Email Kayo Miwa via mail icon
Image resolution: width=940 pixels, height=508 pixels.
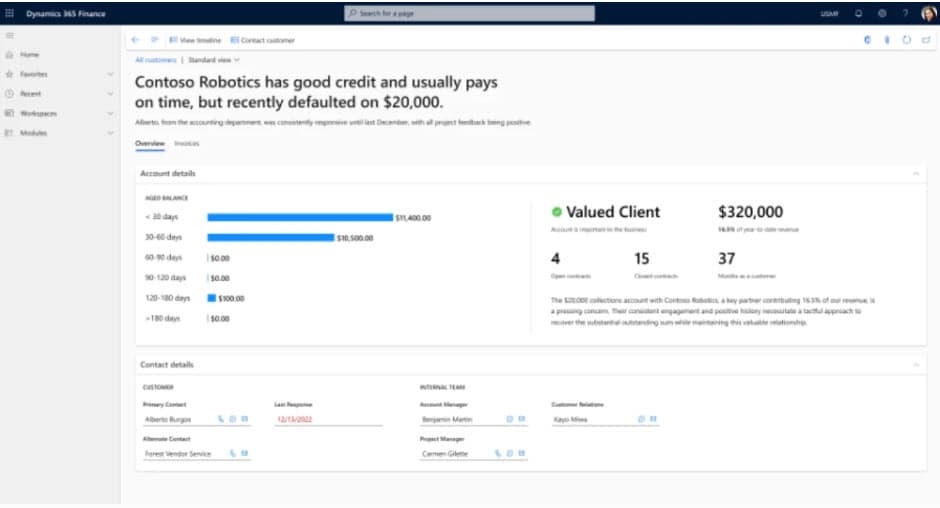point(653,419)
